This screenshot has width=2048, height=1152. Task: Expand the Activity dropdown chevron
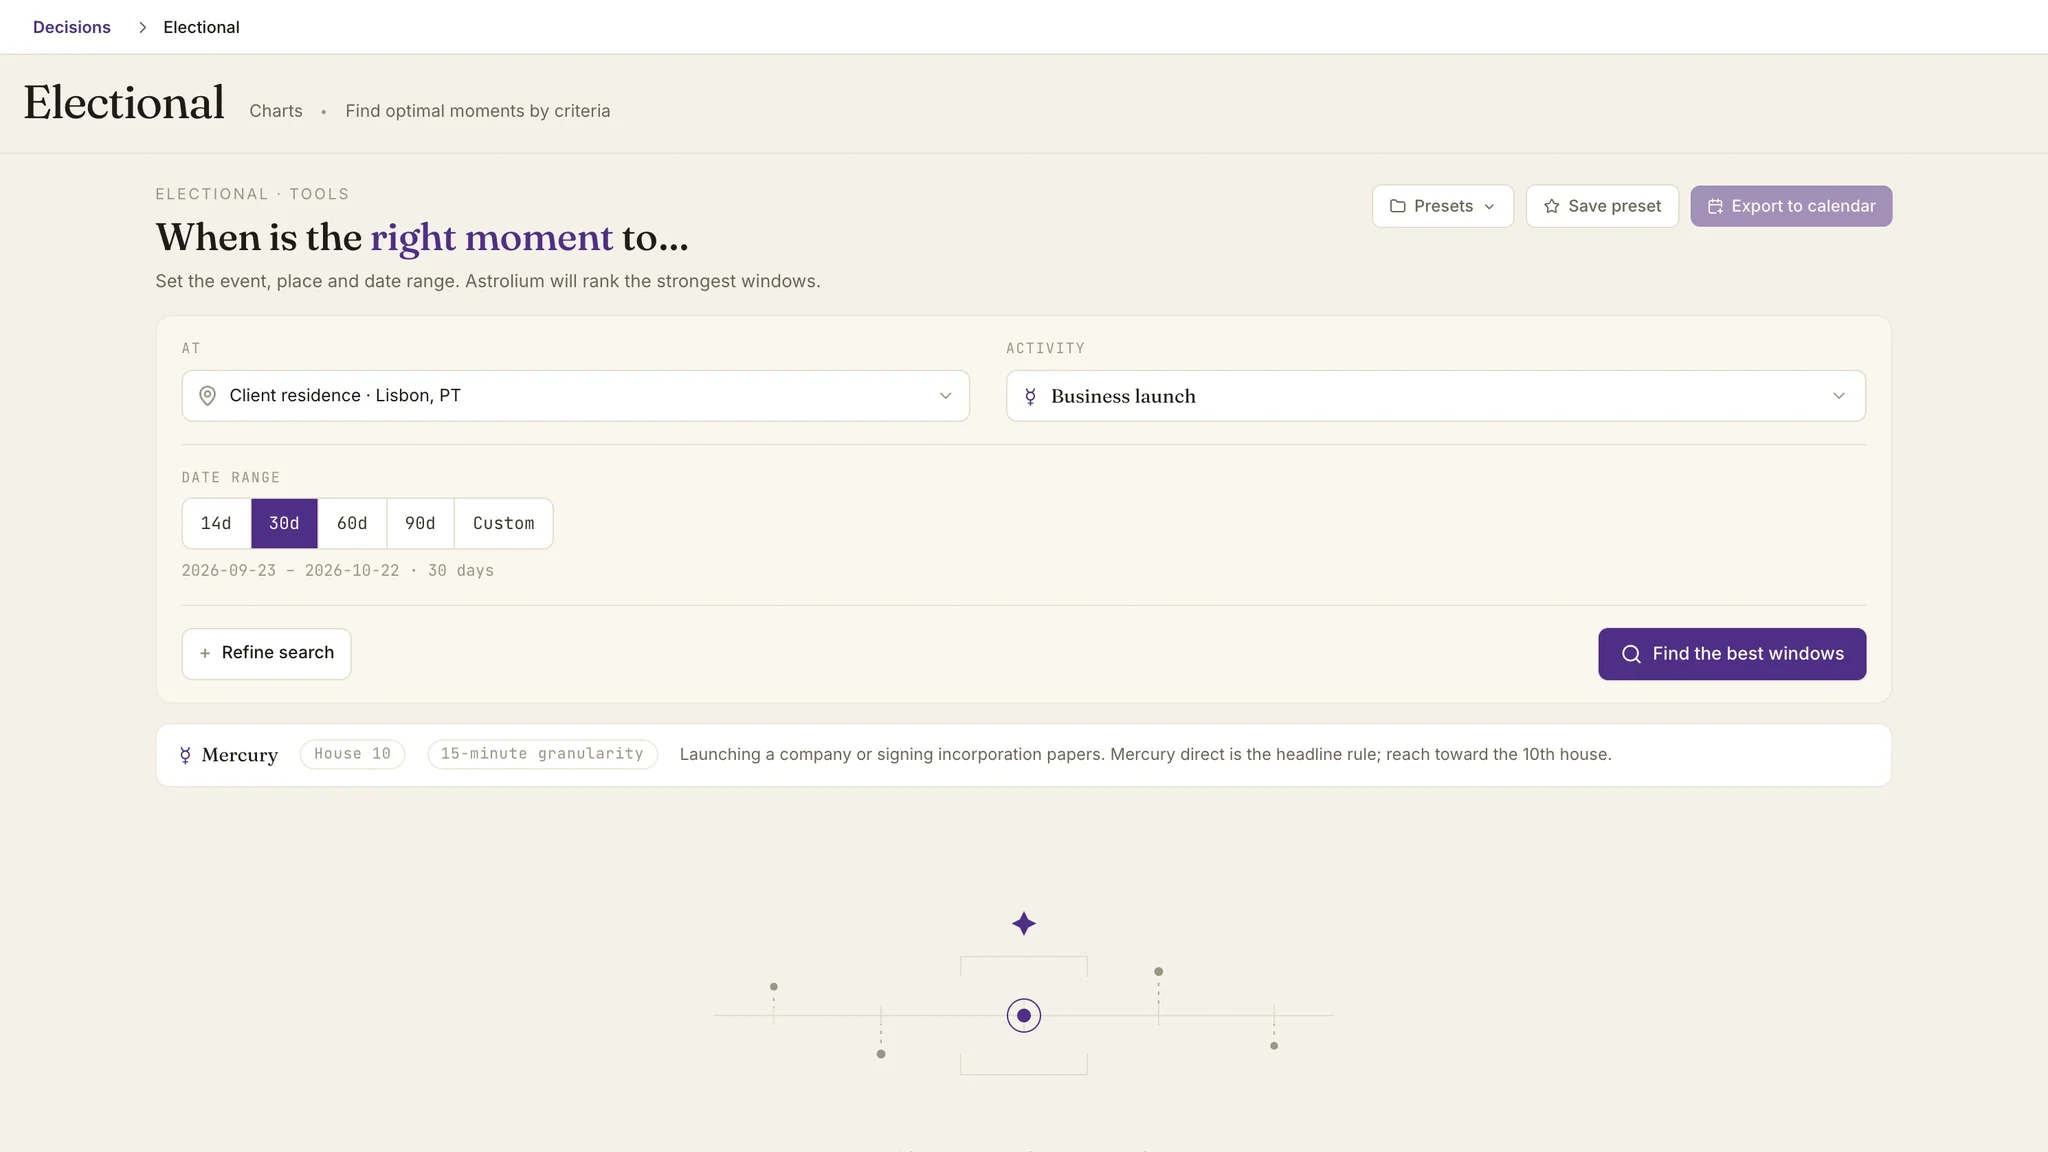[1838, 396]
